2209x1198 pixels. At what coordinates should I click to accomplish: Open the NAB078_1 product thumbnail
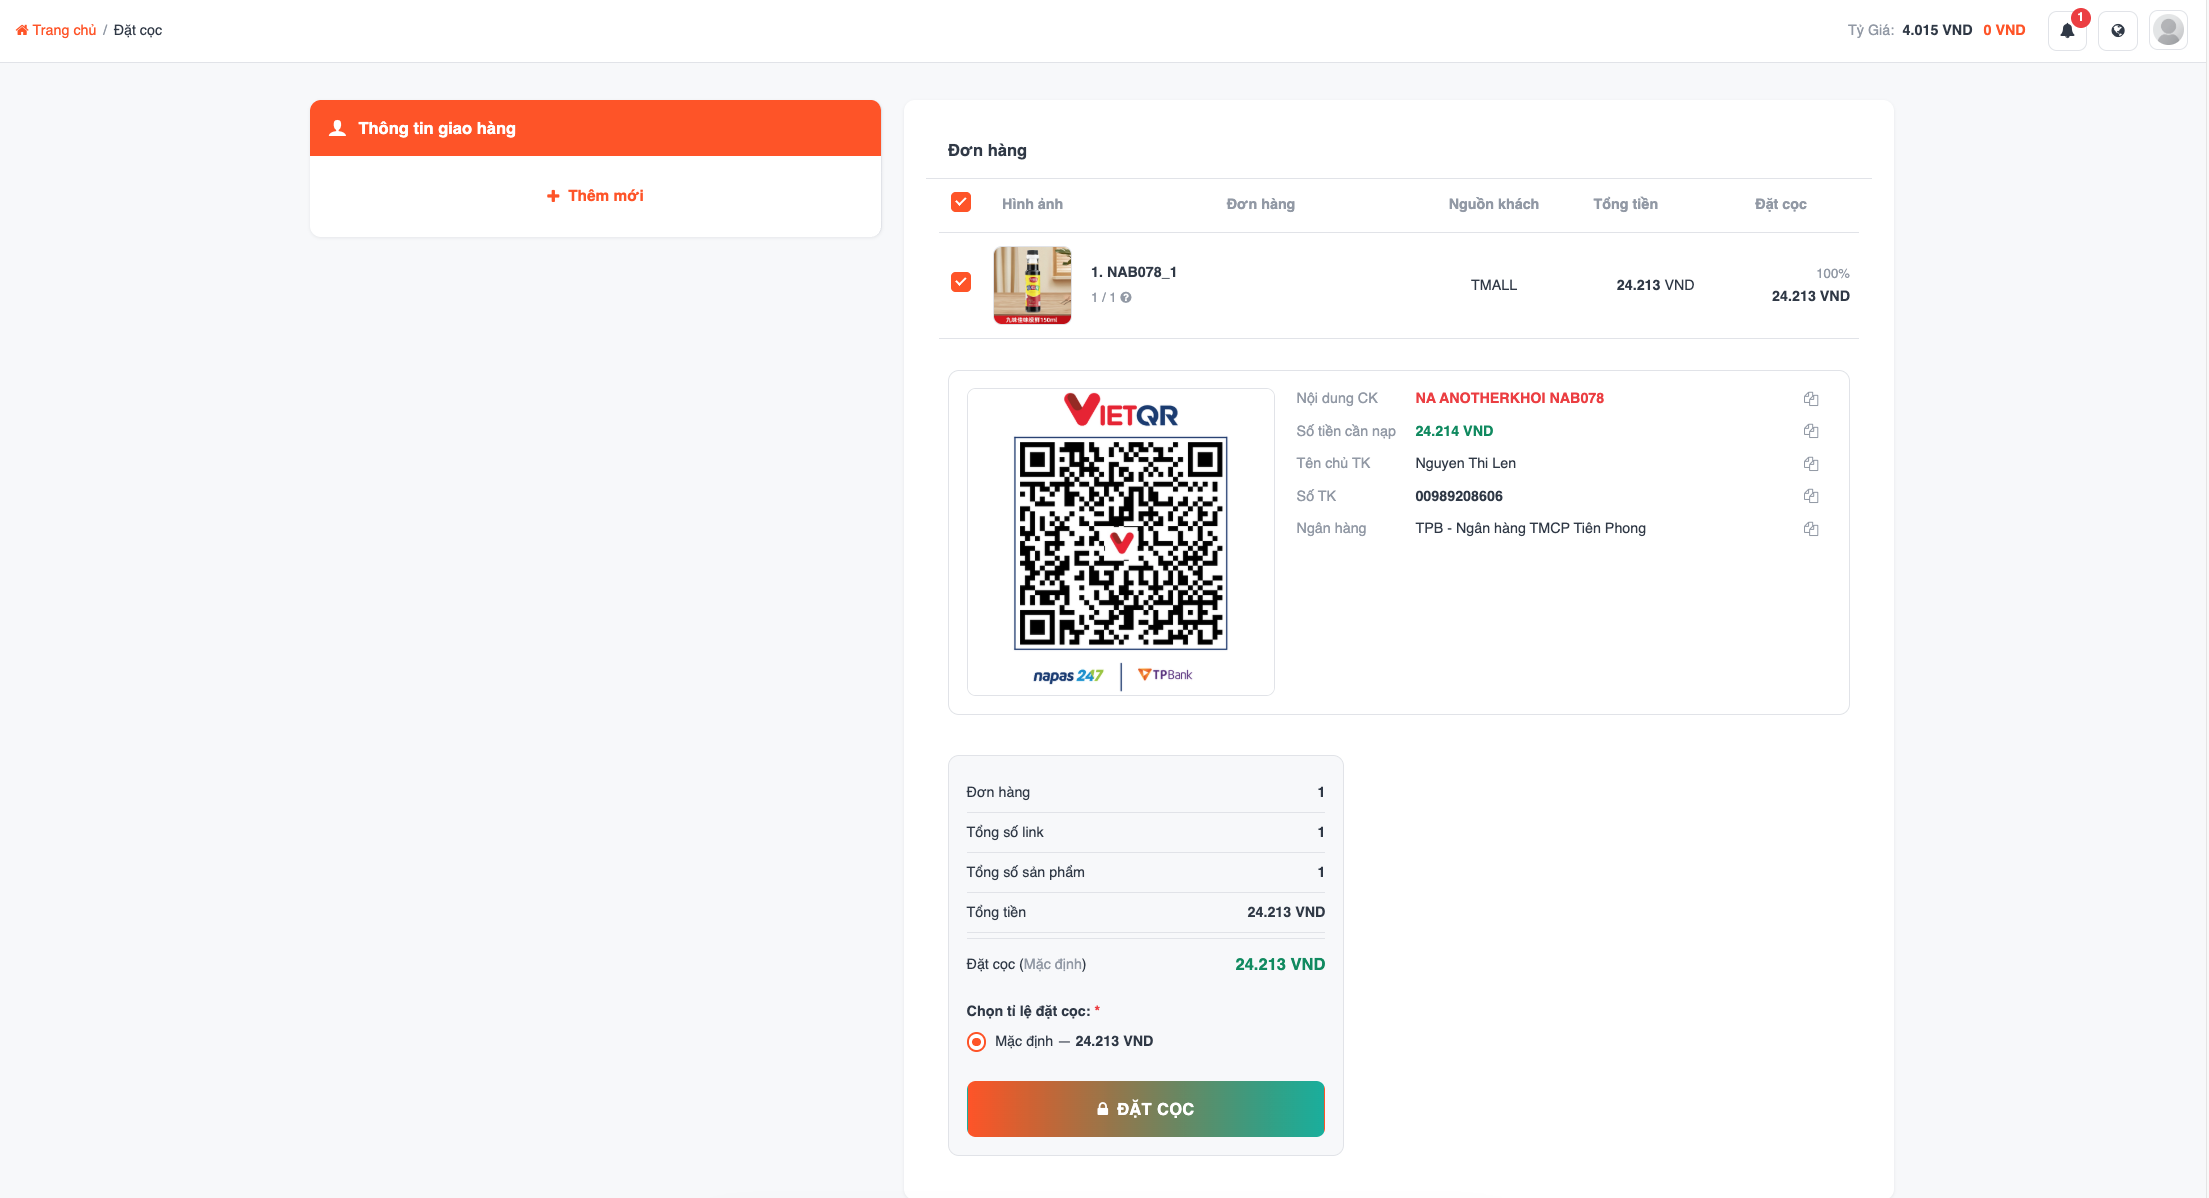1032,285
